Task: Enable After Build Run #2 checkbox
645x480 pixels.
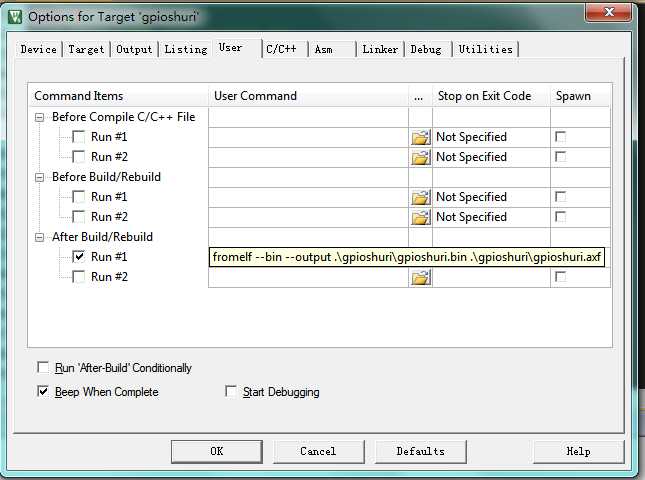Action: click(79, 277)
